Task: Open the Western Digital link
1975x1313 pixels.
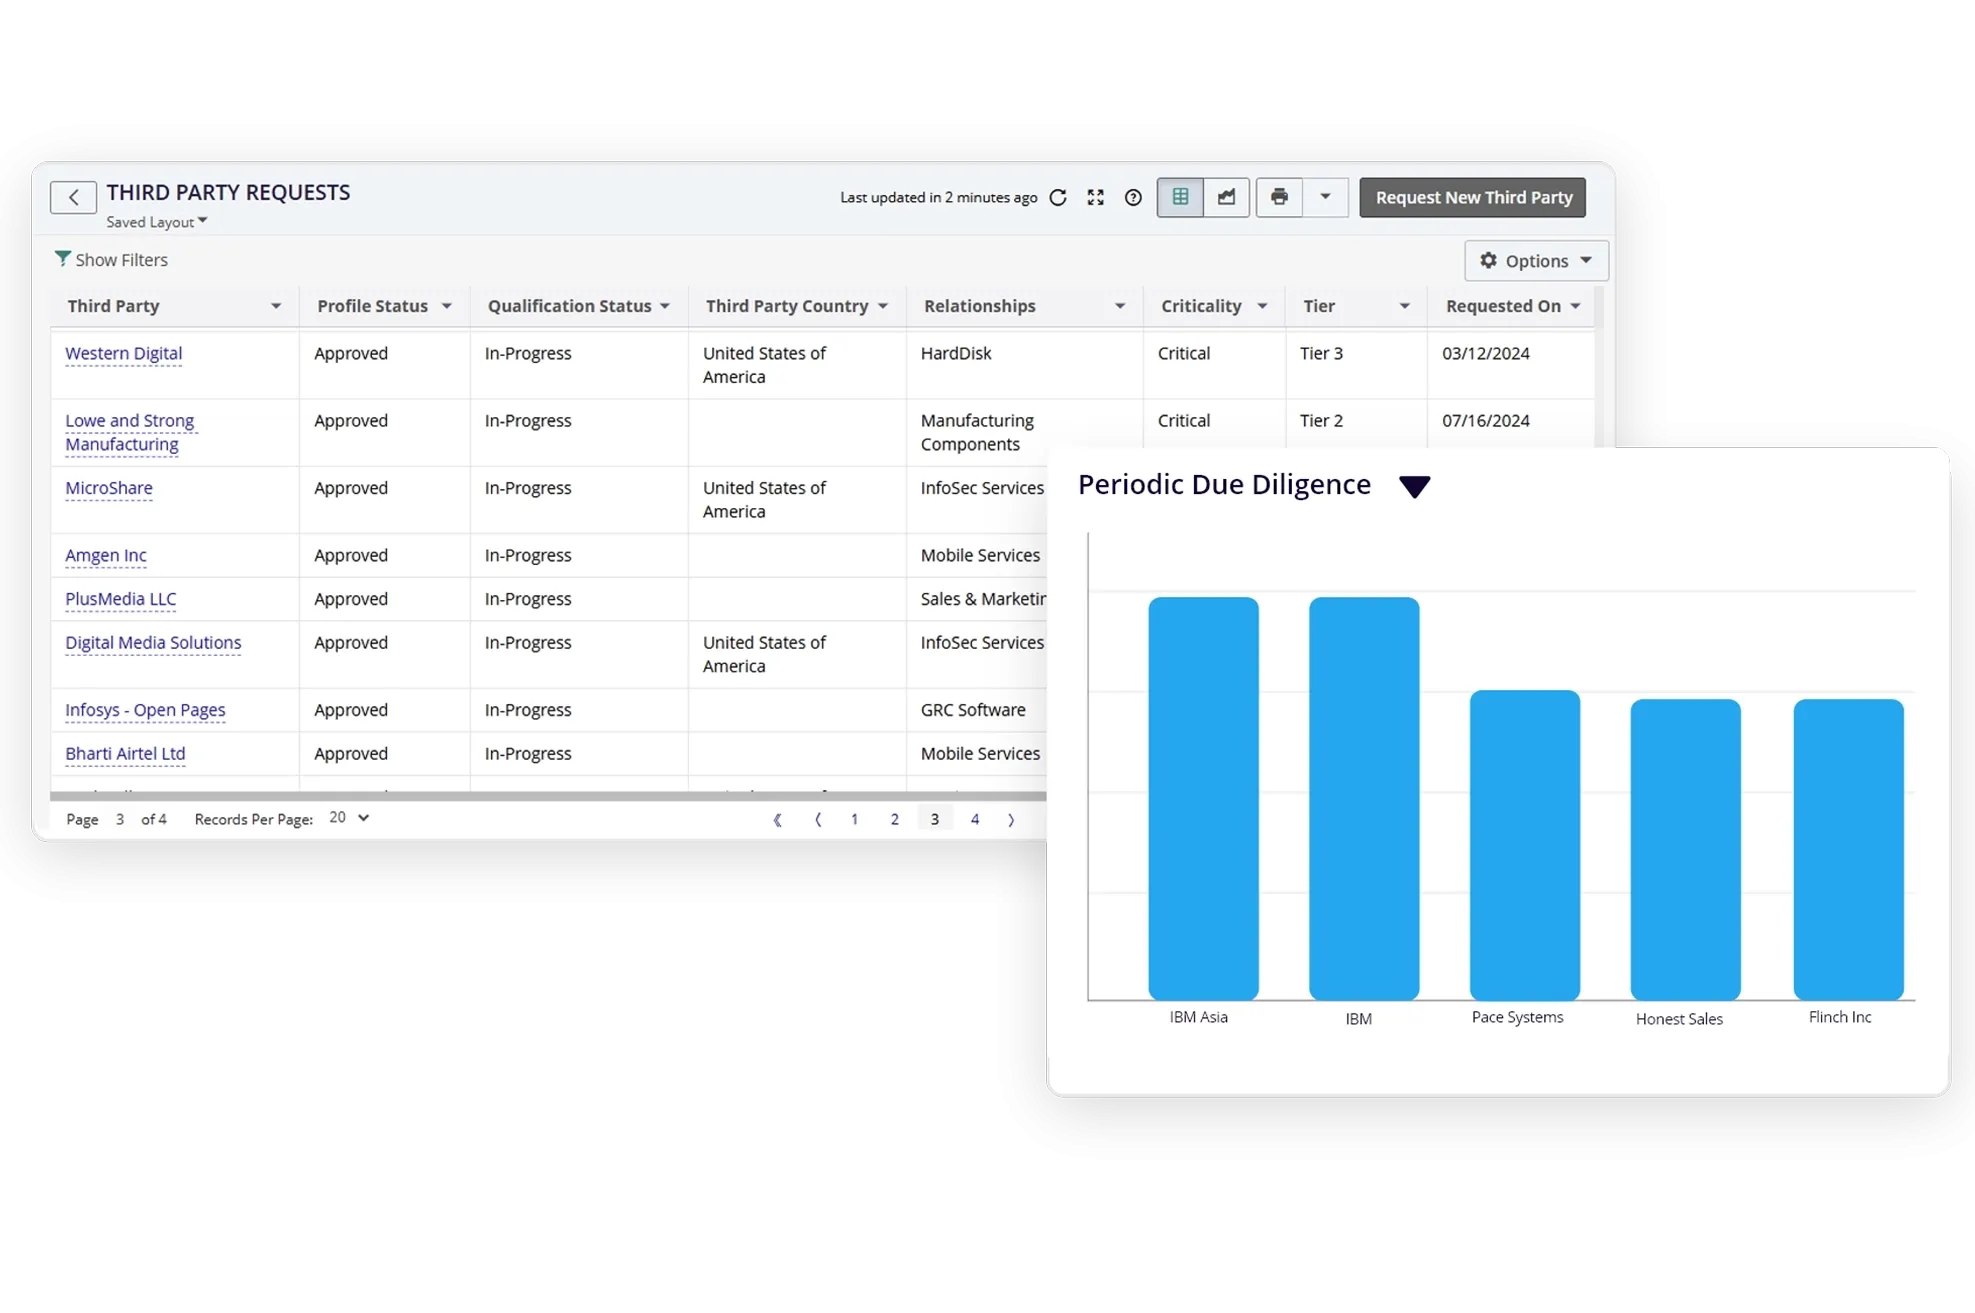Action: click(123, 353)
